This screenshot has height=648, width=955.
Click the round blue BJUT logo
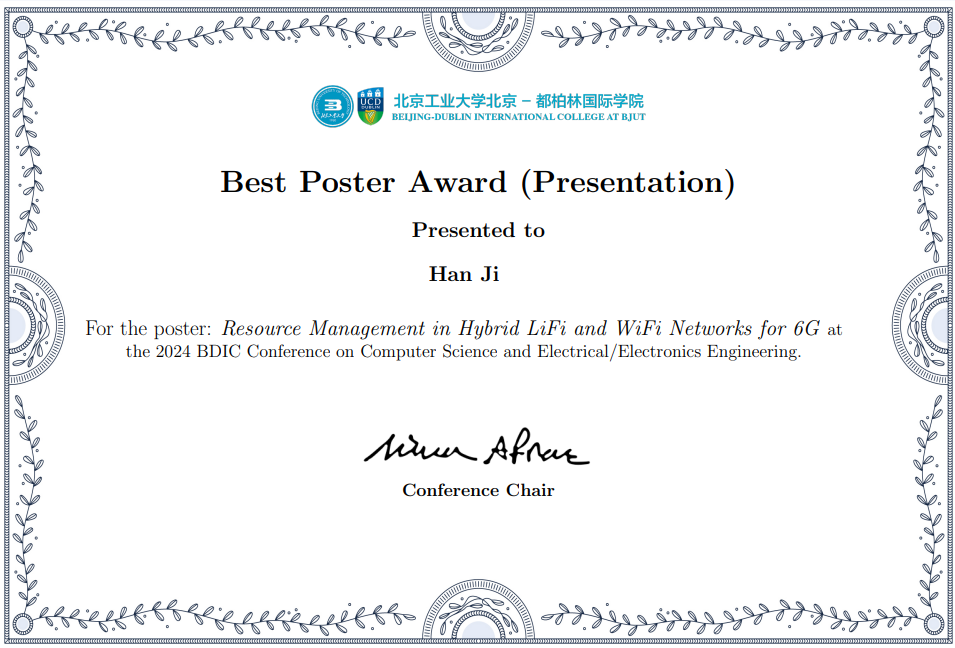point(332,107)
